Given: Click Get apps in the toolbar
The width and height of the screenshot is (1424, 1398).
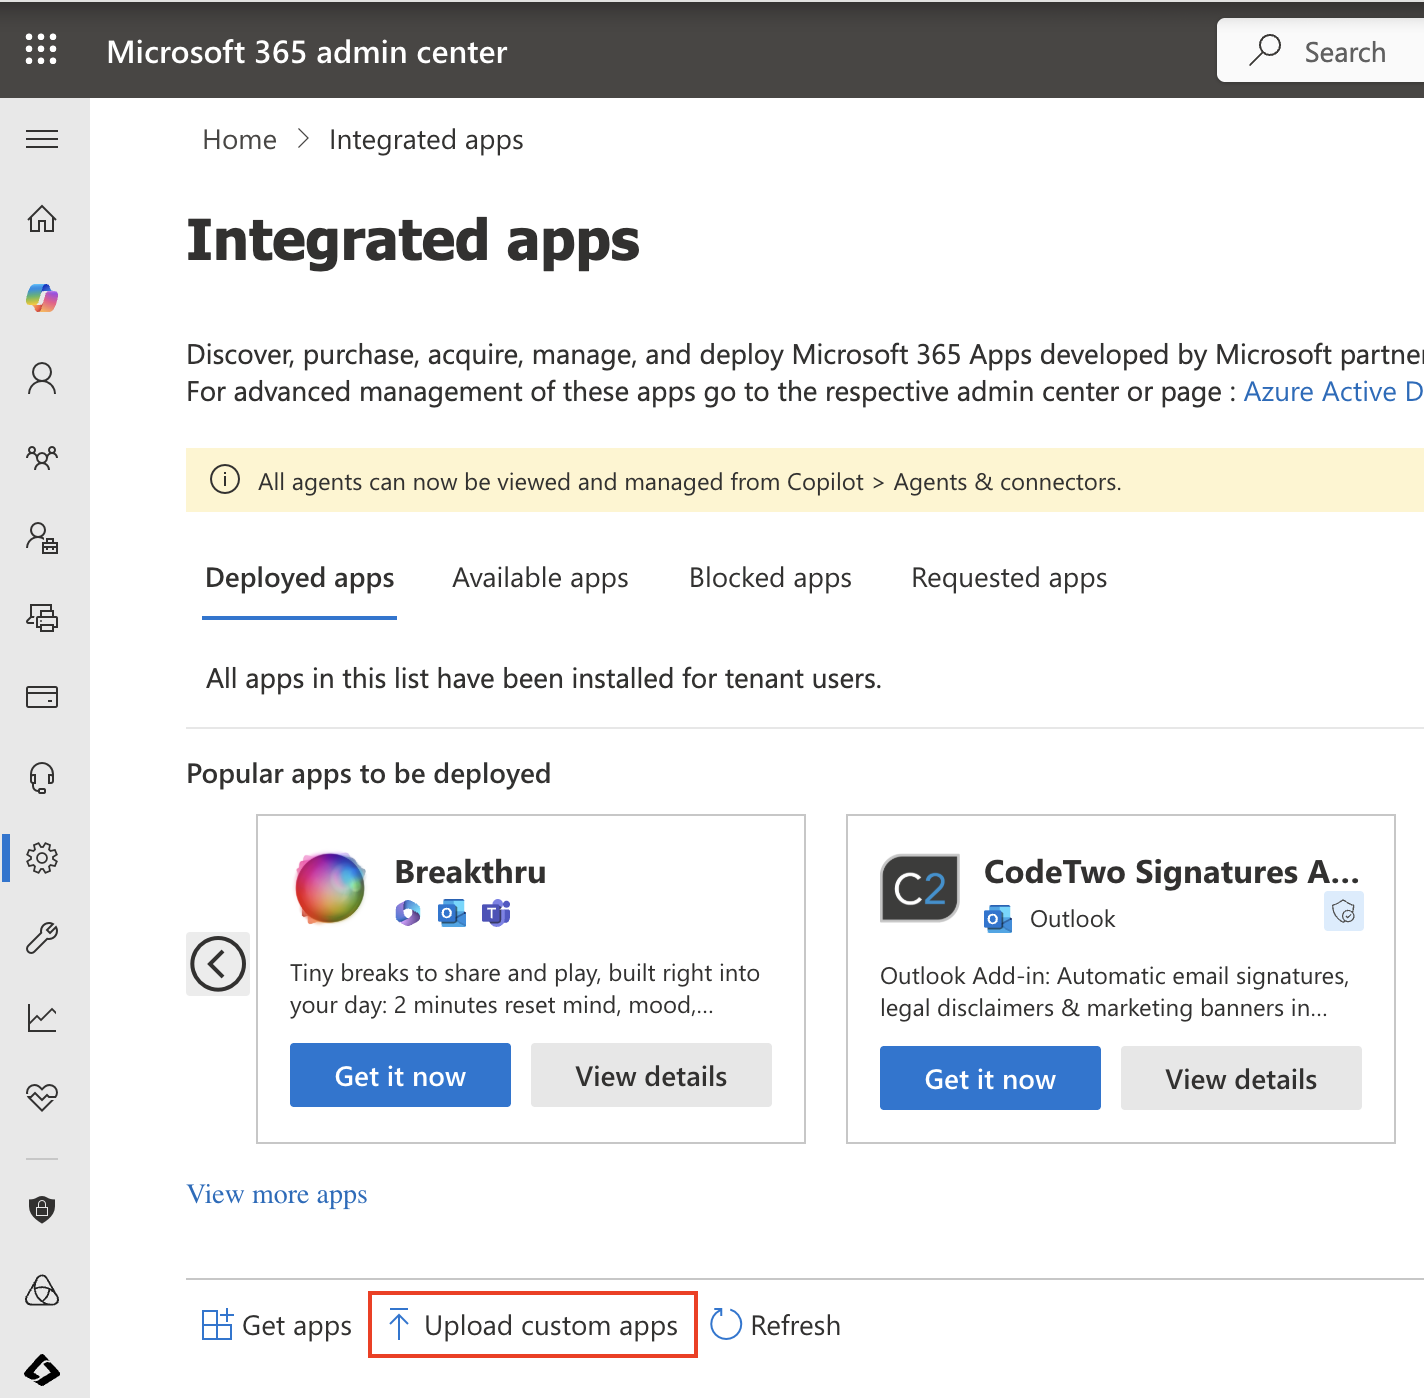Looking at the screenshot, I should (x=277, y=1325).
